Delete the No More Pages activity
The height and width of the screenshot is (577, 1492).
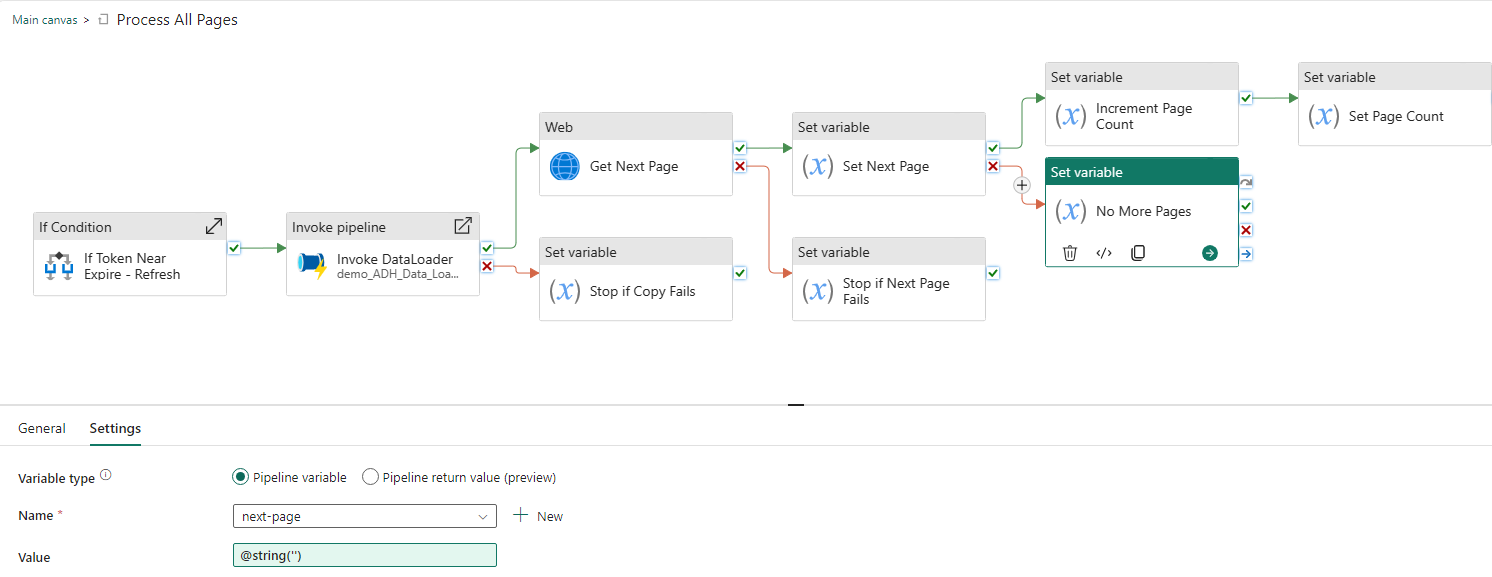(x=1069, y=253)
